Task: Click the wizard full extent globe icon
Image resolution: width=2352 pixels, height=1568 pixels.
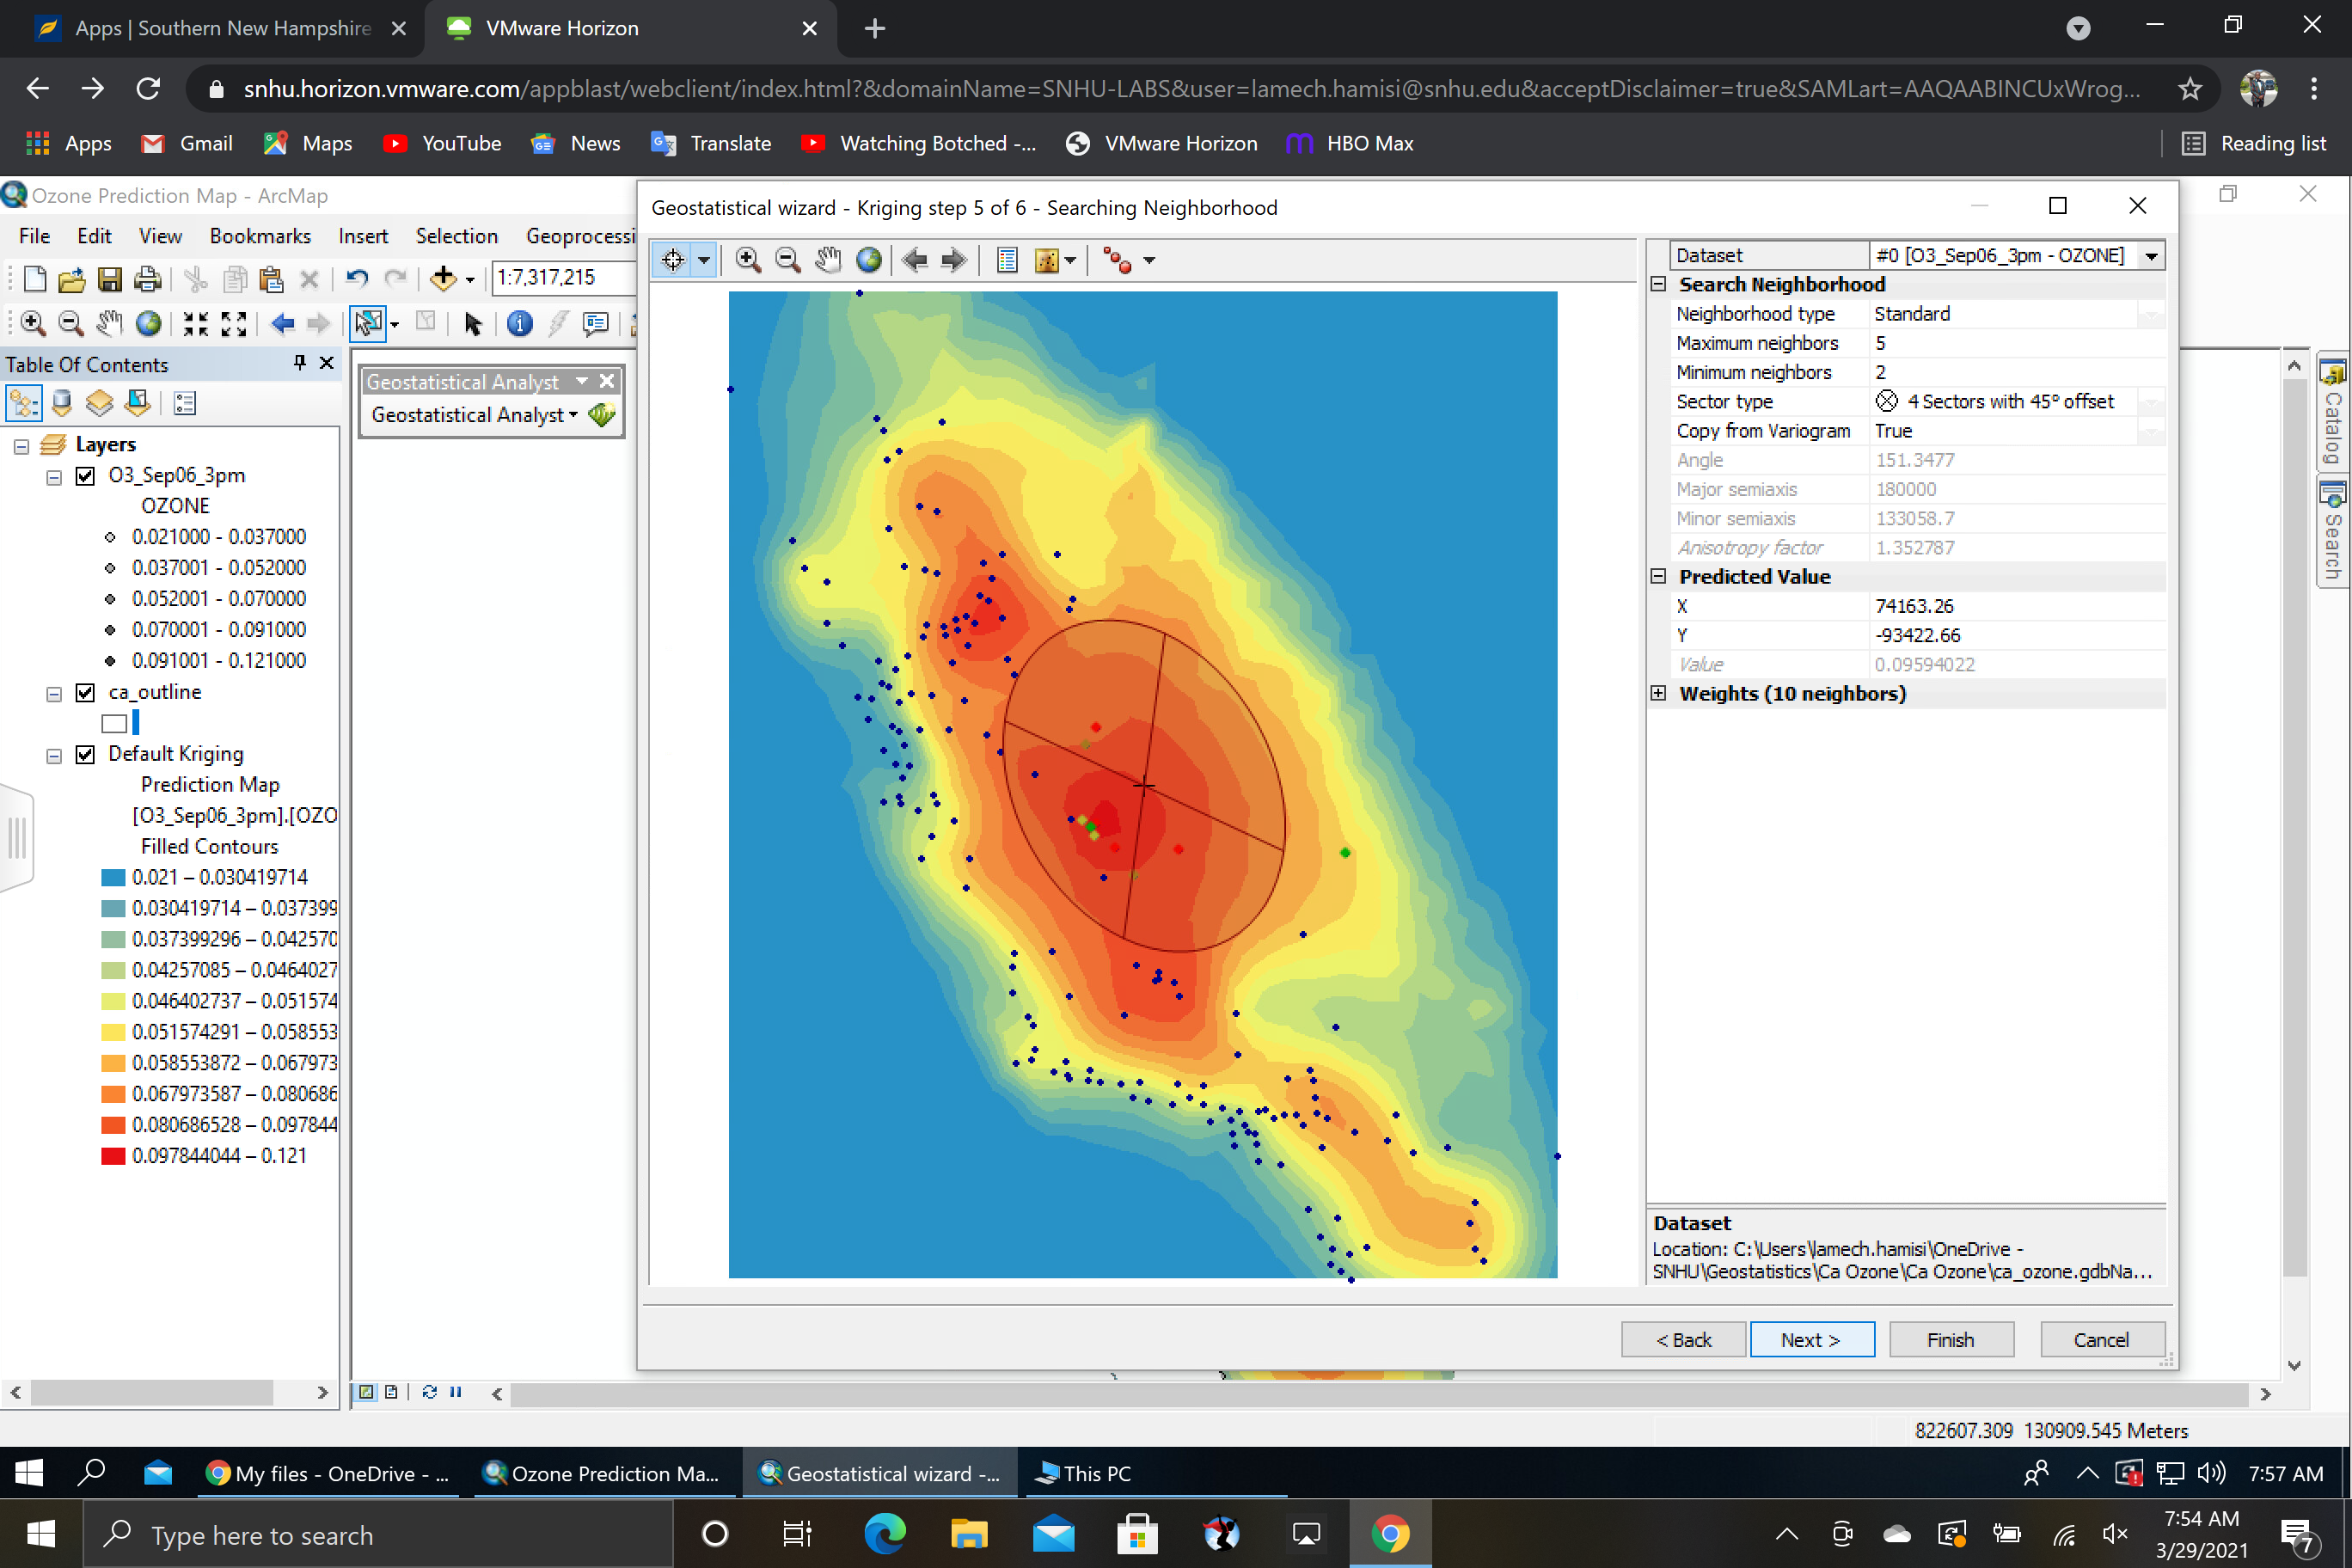Action: 869,260
